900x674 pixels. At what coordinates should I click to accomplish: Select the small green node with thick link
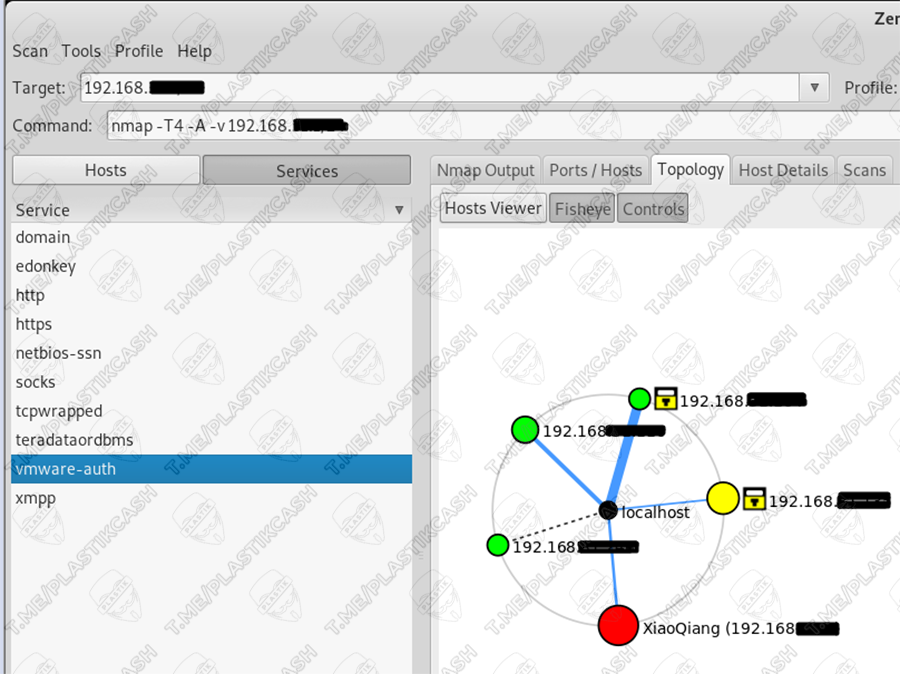click(x=639, y=399)
